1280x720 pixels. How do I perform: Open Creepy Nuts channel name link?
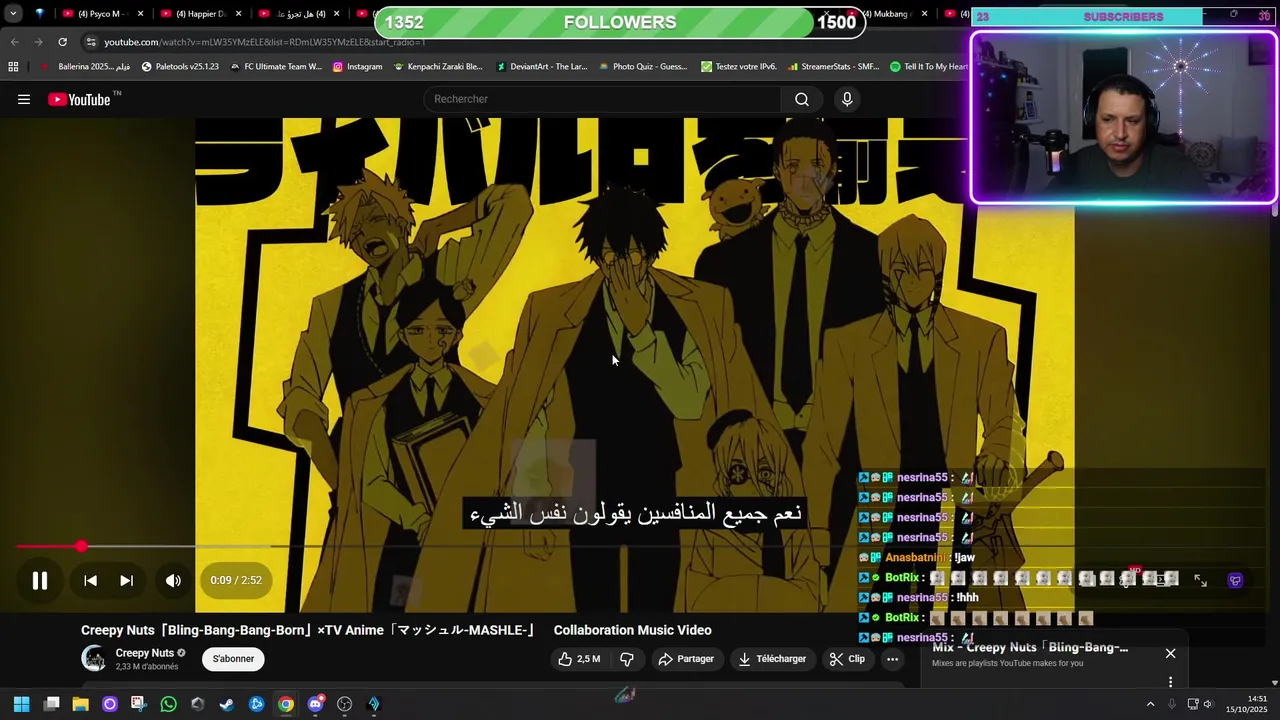coord(145,653)
